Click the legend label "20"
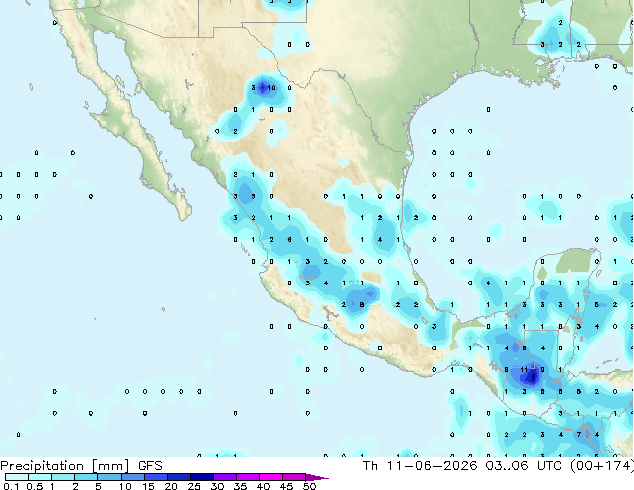This screenshot has height=490, width=634. pyautogui.click(x=171, y=486)
